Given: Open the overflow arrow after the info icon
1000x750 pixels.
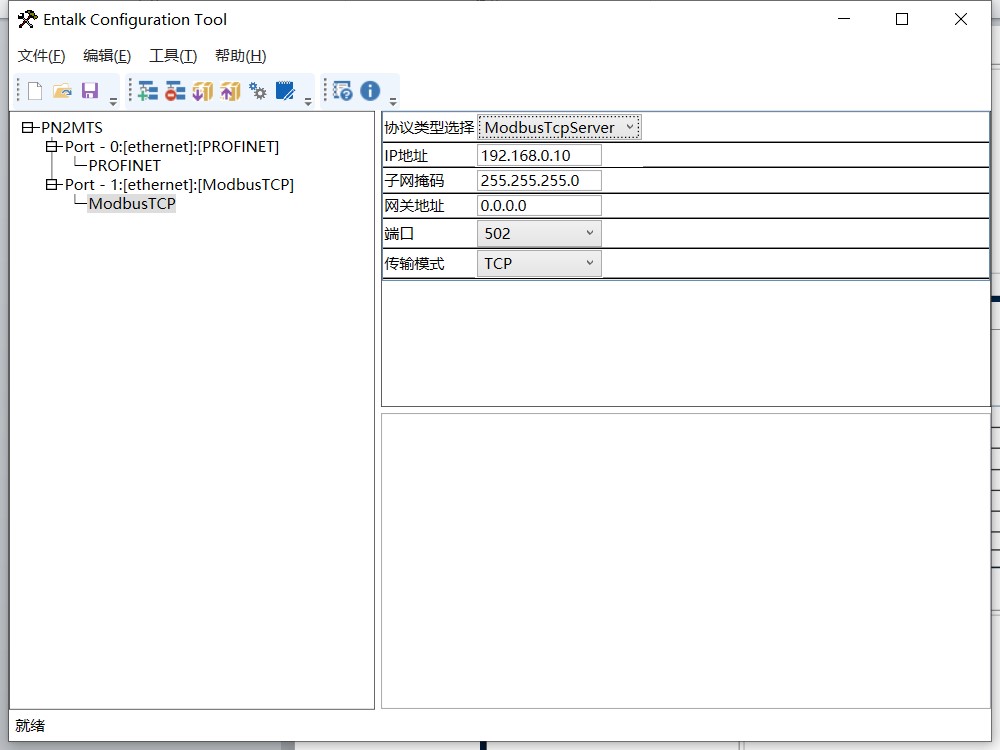Looking at the screenshot, I should (x=393, y=101).
